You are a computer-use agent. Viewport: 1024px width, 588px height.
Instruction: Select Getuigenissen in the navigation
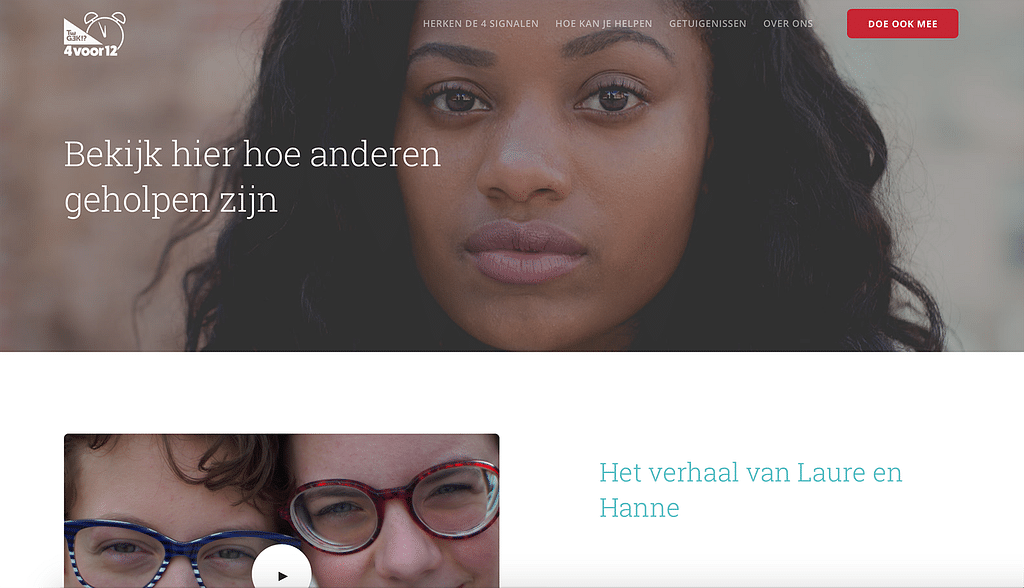tap(707, 24)
